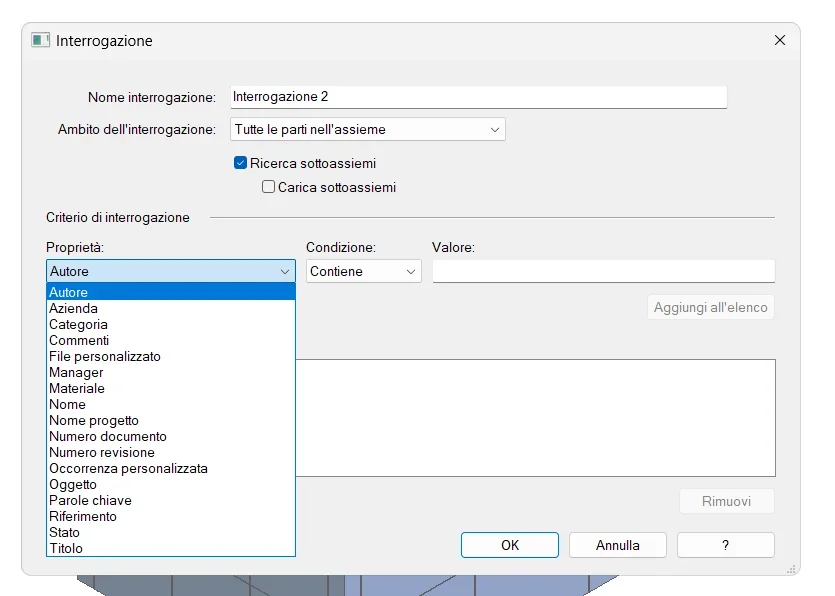Open help with the ? button
This screenshot has height=596, width=835.
click(725, 545)
